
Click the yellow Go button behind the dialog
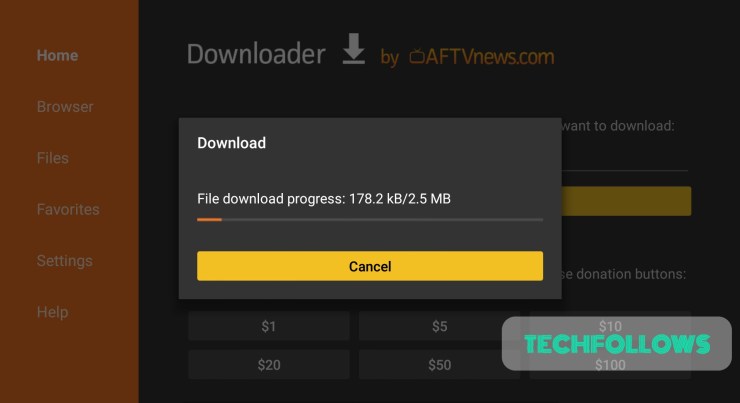626,201
